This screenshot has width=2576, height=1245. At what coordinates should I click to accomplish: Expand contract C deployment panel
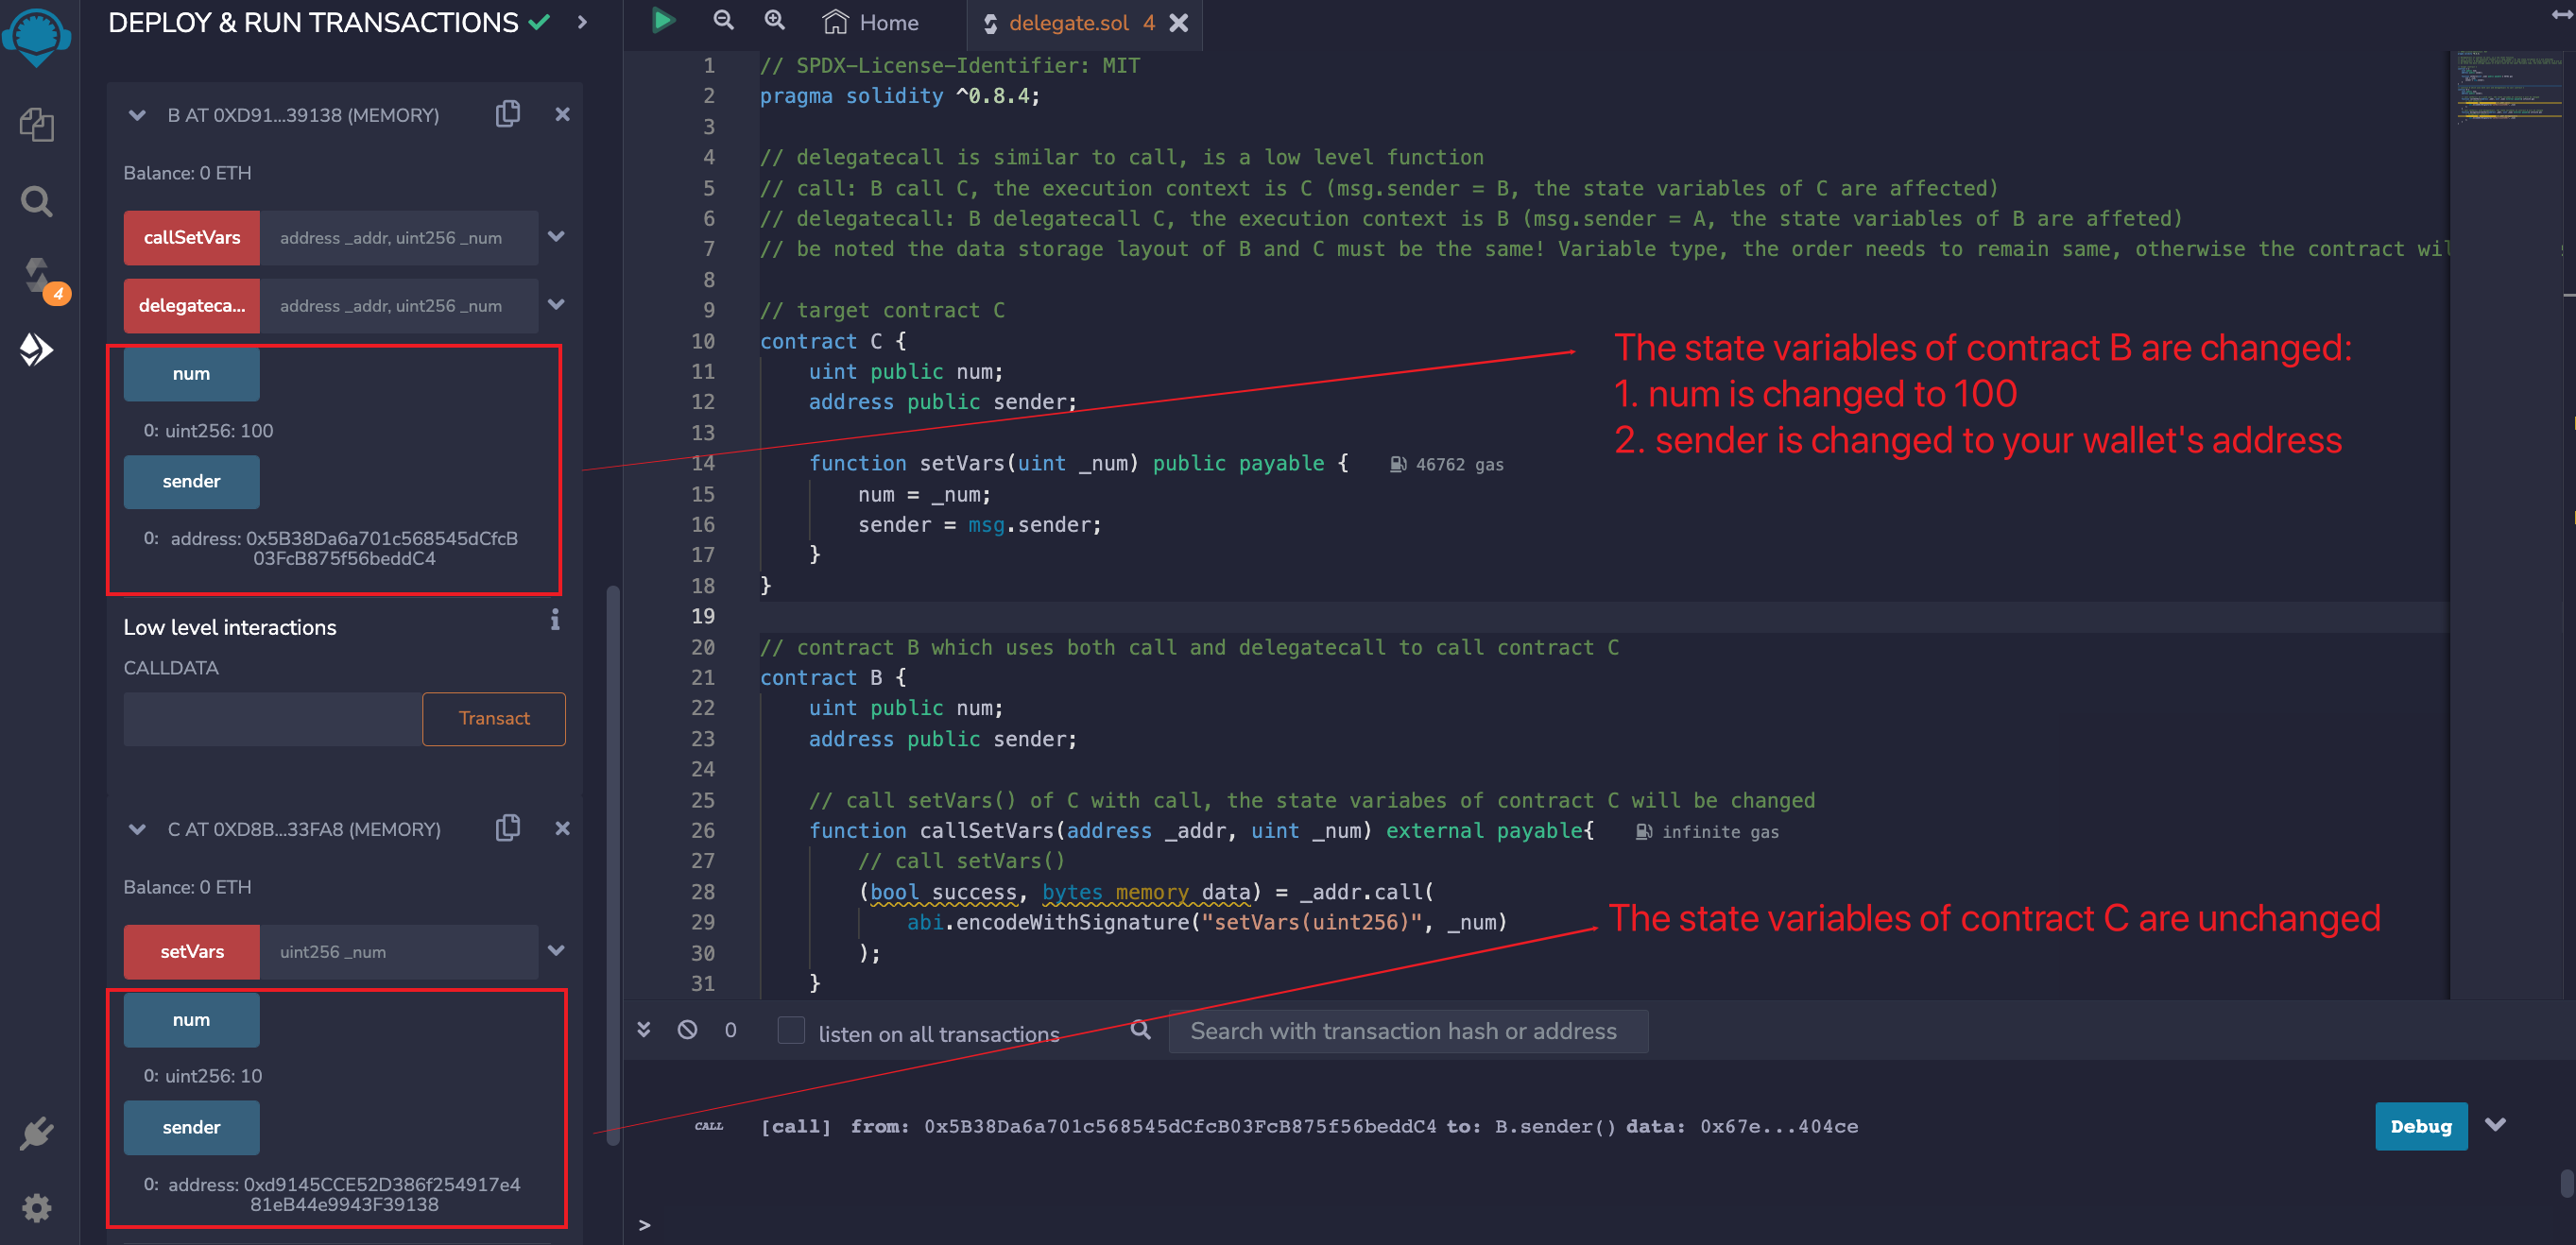138,829
